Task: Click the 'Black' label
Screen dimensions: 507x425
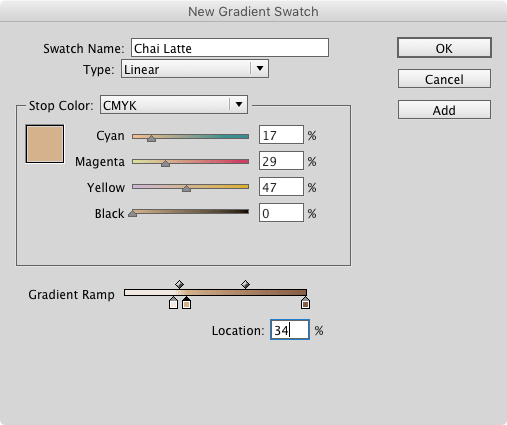Action: (110, 214)
